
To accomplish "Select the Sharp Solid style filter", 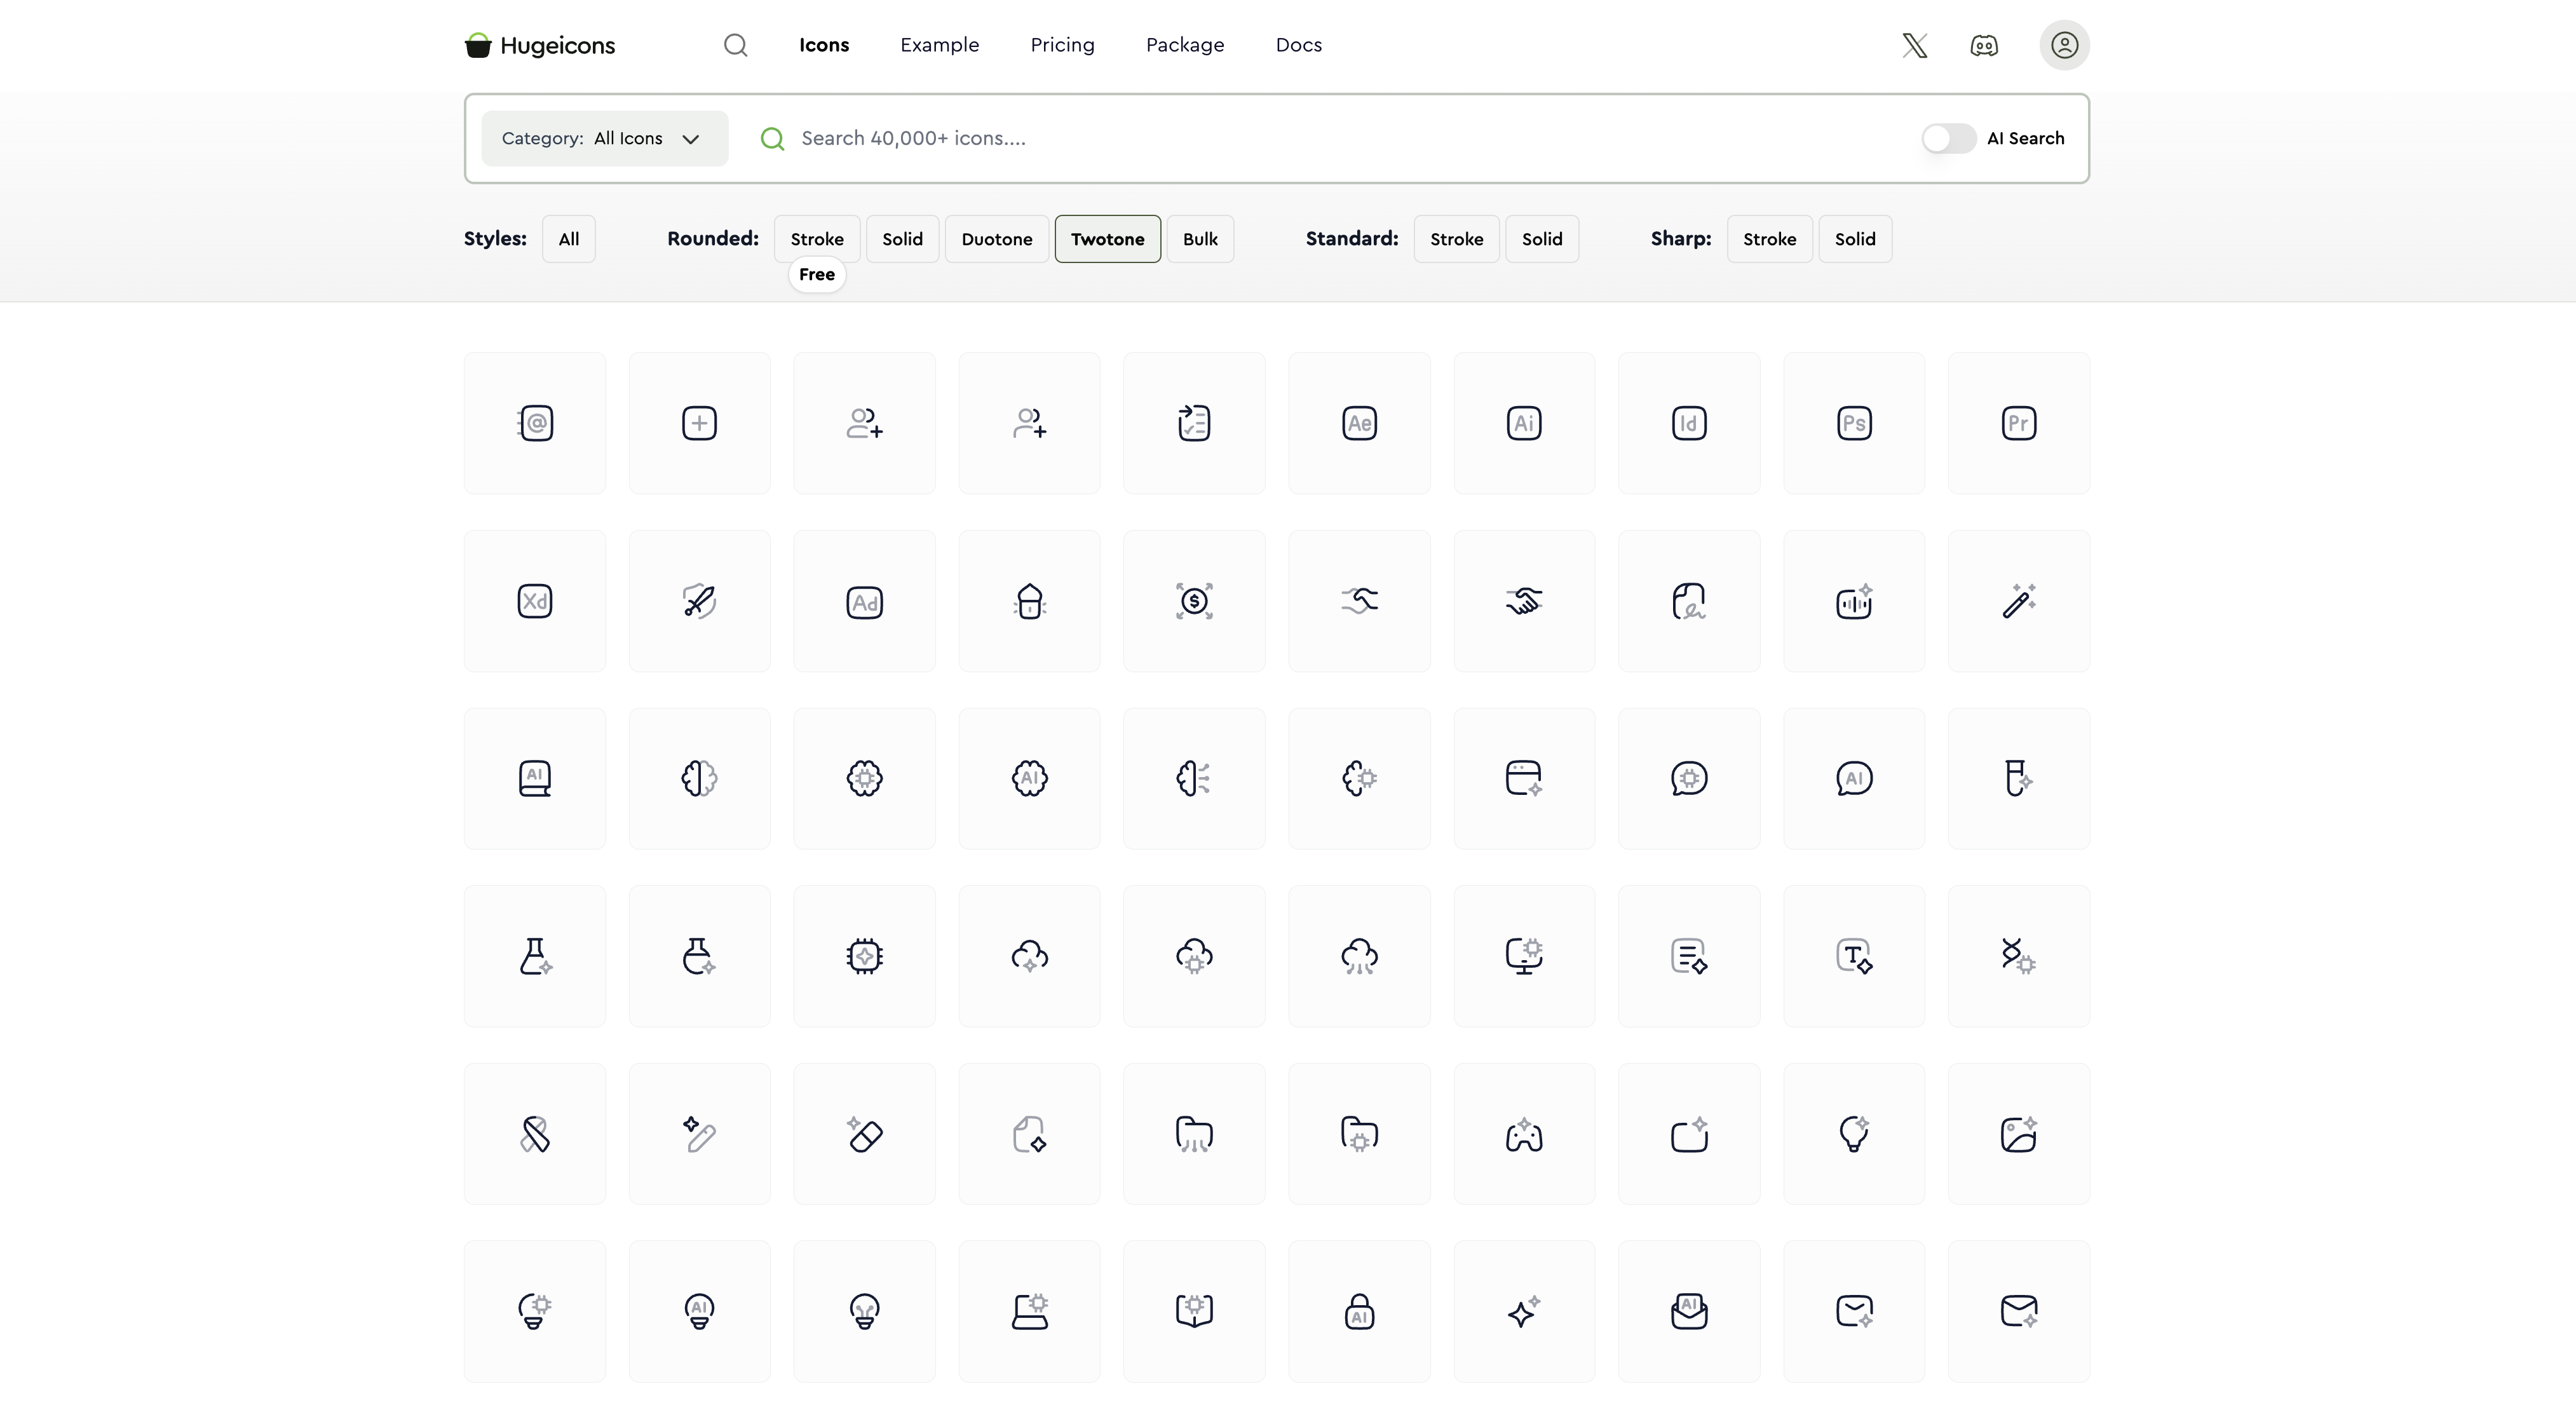I will pyautogui.click(x=1854, y=239).
